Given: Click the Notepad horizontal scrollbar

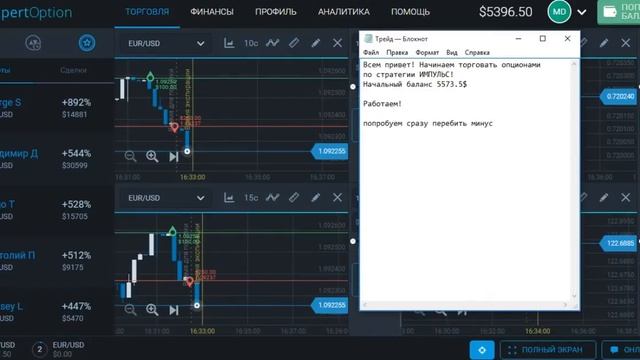Looking at the screenshot, I should [x=466, y=305].
